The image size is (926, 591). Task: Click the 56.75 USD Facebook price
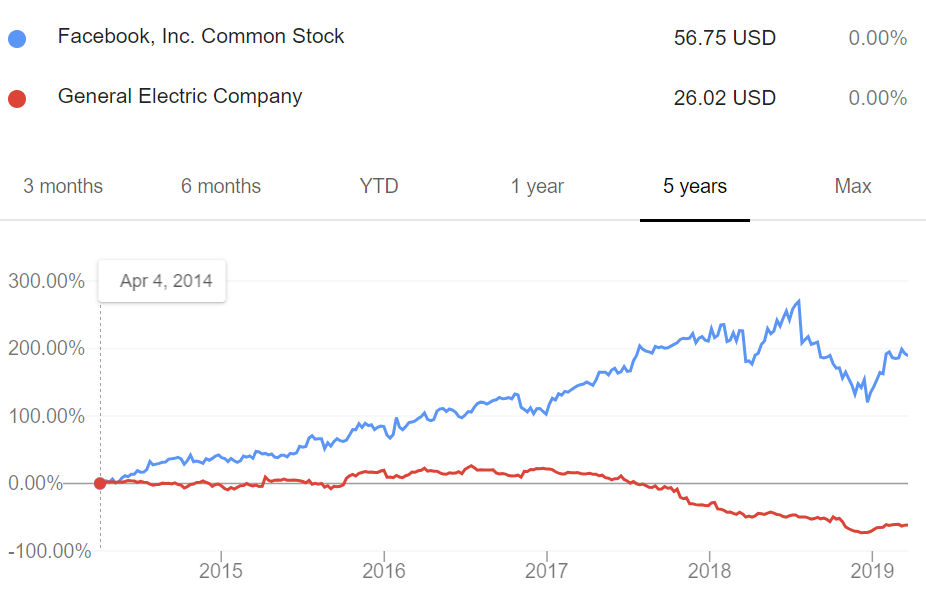click(x=725, y=39)
